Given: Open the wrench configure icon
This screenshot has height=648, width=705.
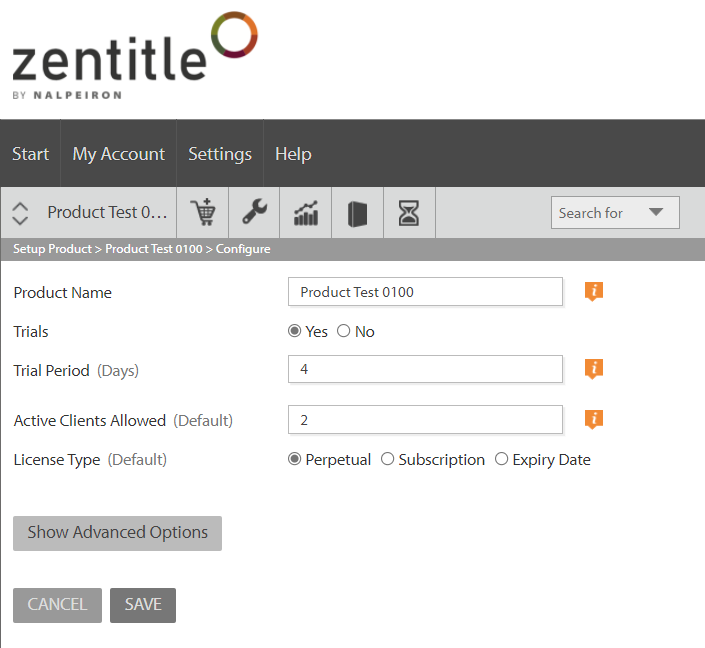Looking at the screenshot, I should tap(254, 212).
